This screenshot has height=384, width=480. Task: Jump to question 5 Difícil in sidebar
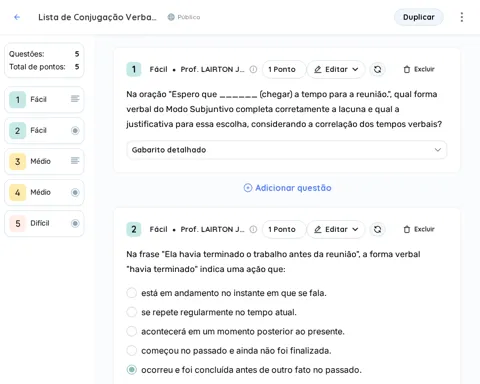point(44,223)
